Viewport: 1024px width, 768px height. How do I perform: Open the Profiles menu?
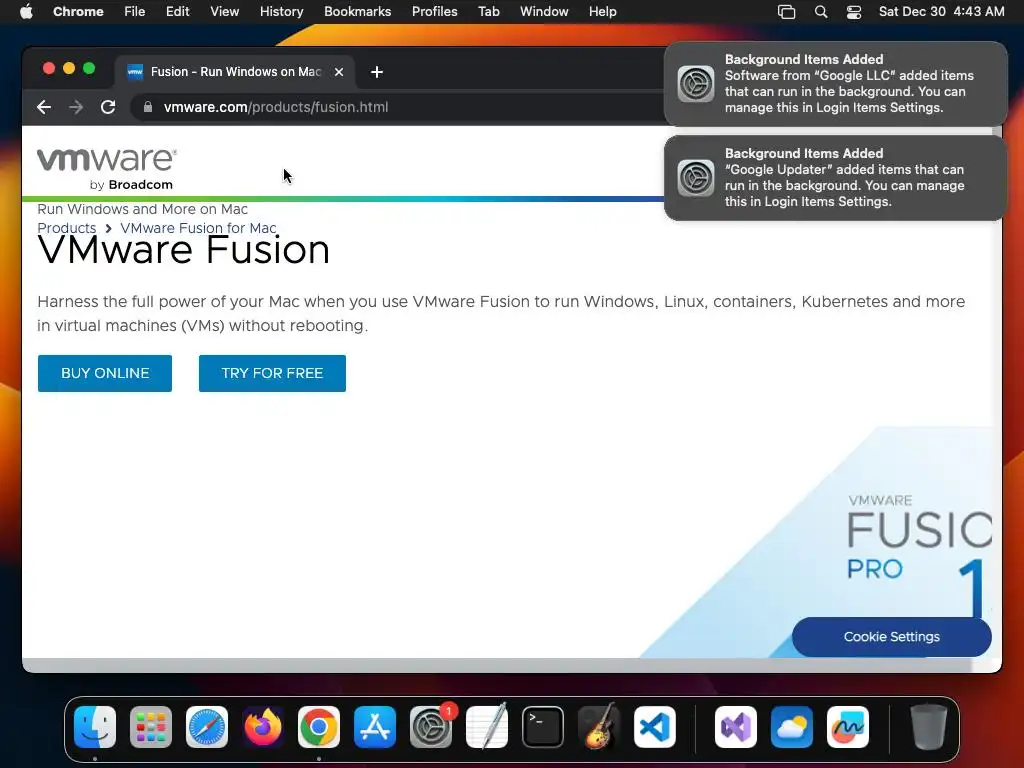pos(434,11)
